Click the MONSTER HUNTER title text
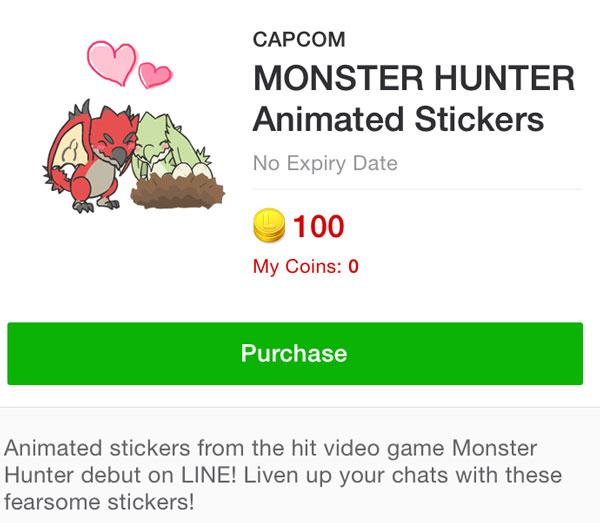This screenshot has width=600, height=523. pos(413,77)
